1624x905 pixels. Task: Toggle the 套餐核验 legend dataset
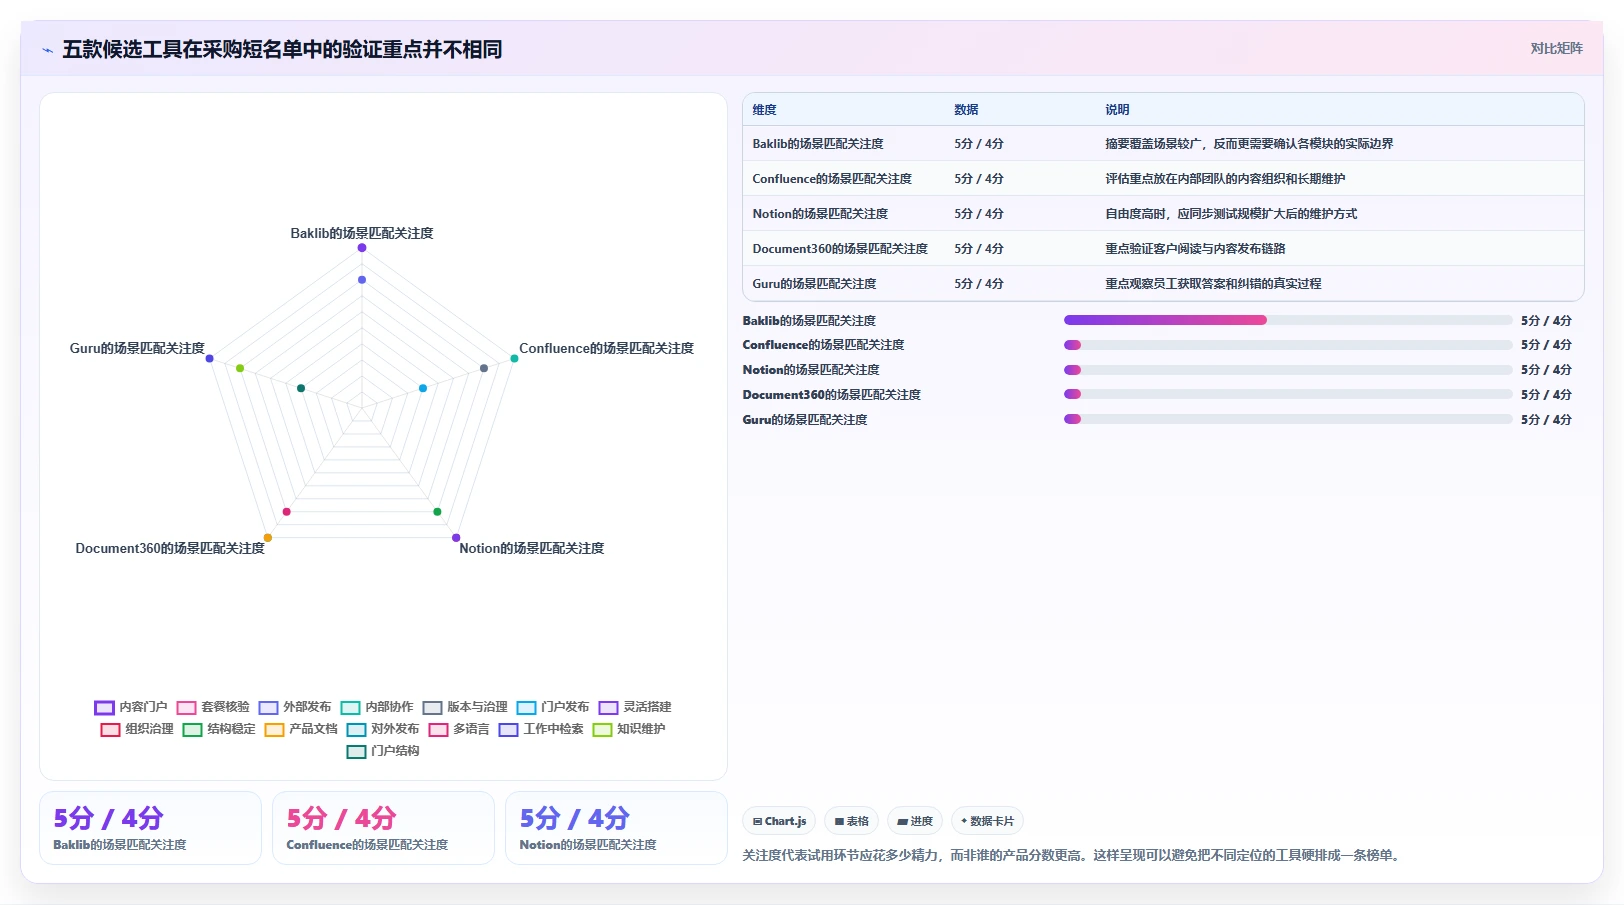point(213,707)
